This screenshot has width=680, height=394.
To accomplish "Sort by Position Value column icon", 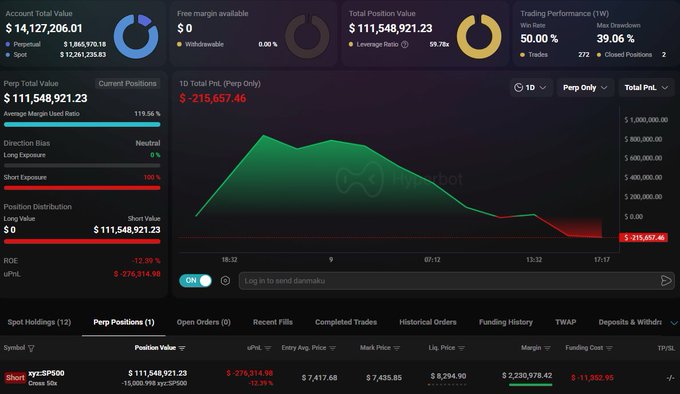I will click(182, 348).
